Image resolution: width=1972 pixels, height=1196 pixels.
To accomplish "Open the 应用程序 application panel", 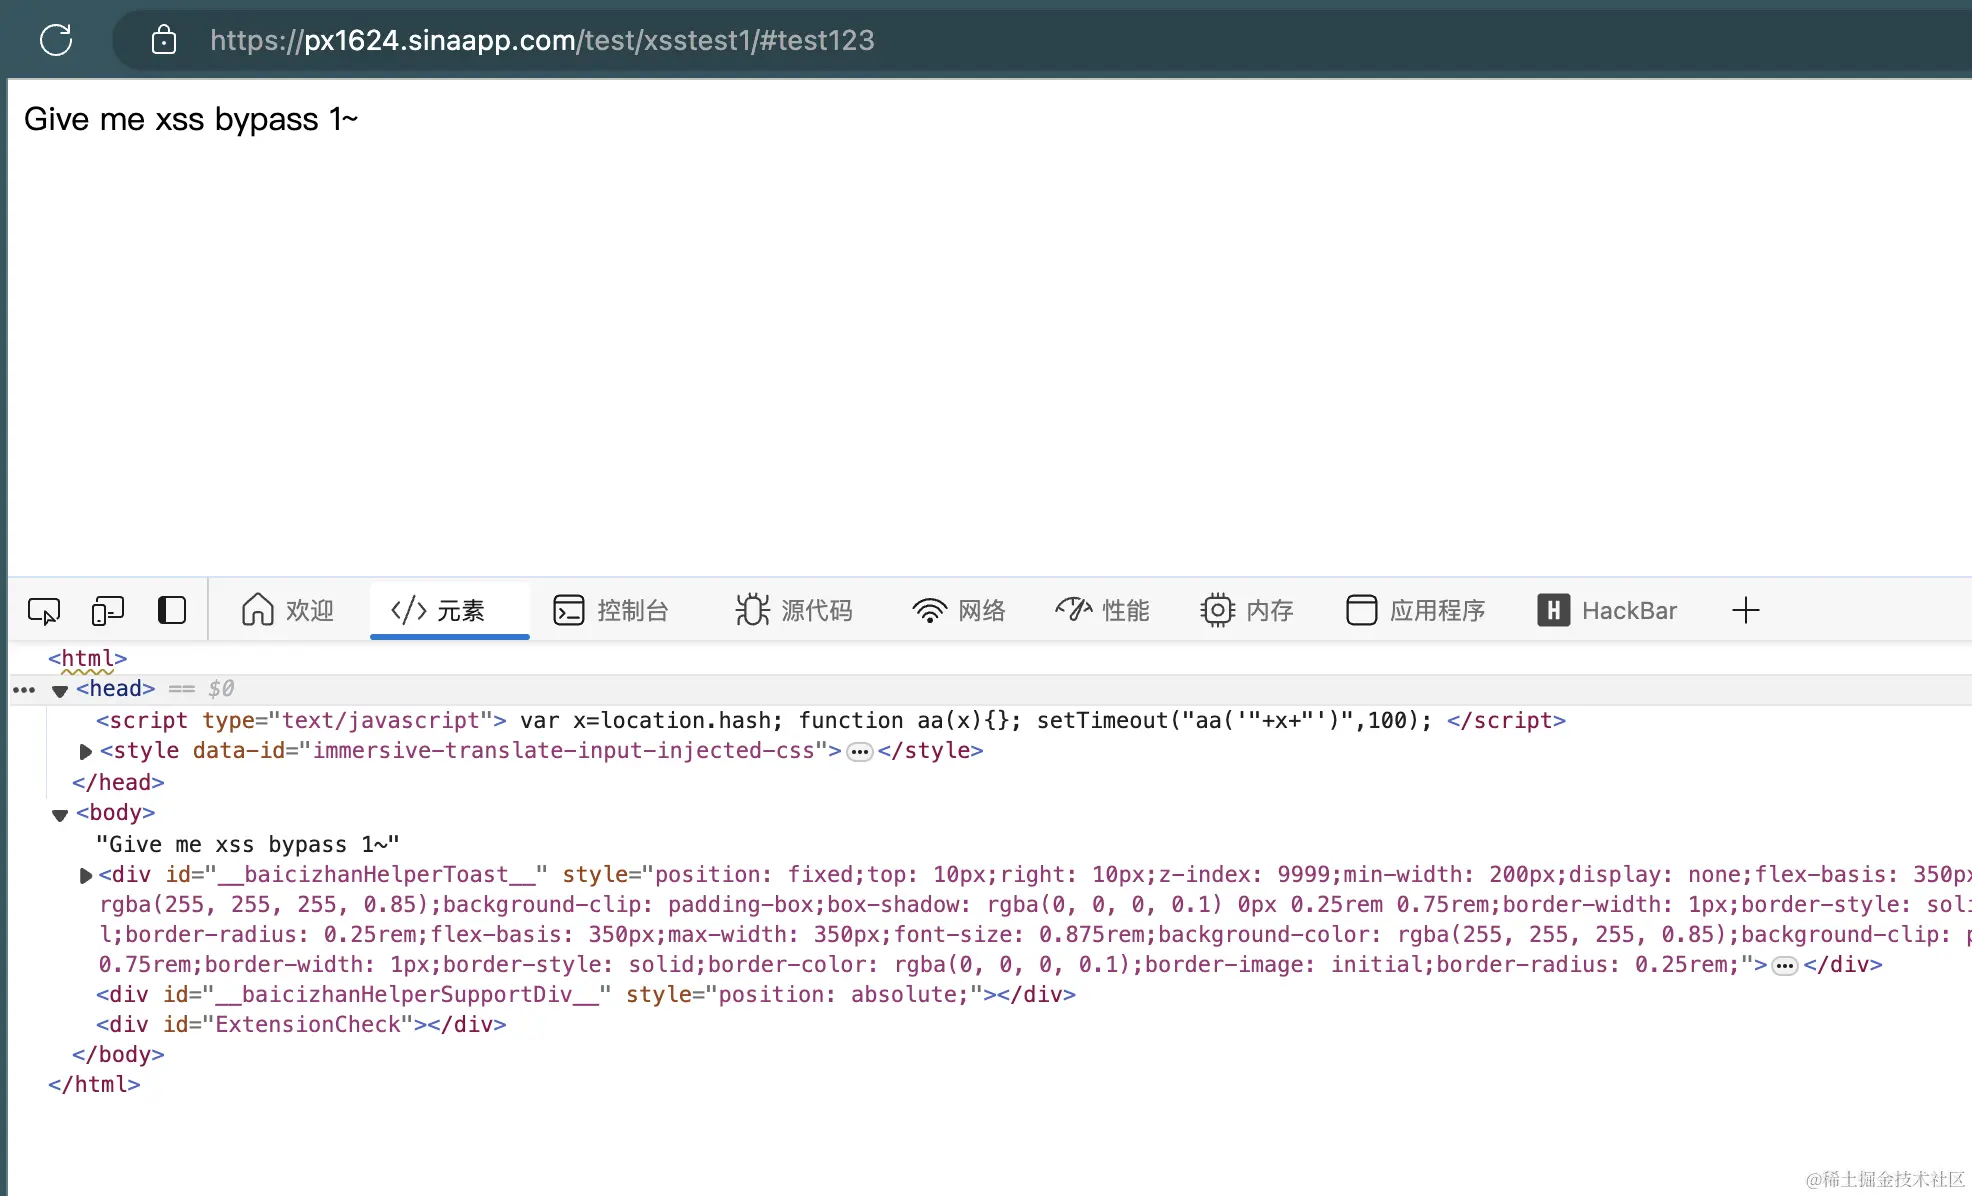I will coord(1415,610).
